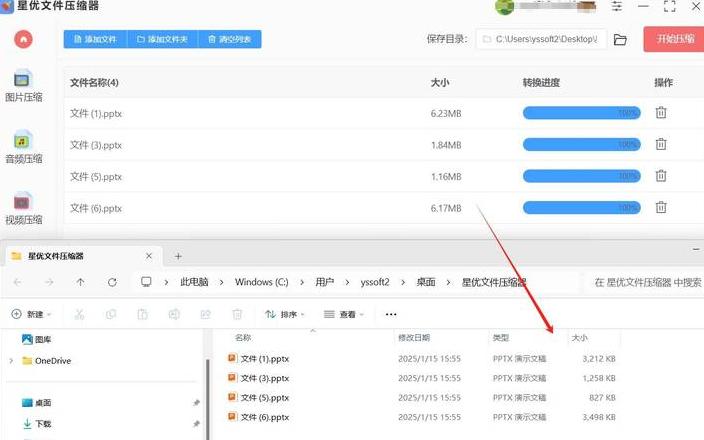Click the cut scissors icon in Explorer
704x440 pixels.
79,314
